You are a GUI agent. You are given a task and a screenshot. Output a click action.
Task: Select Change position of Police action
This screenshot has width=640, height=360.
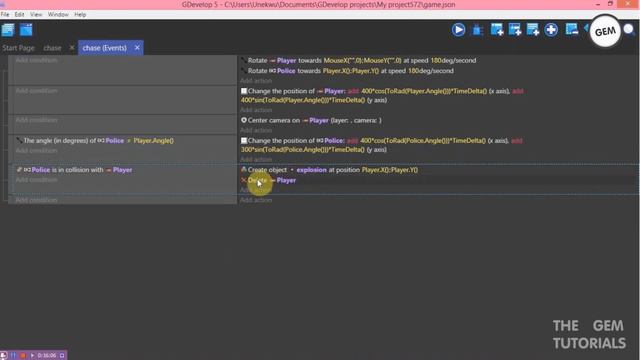pos(382,145)
